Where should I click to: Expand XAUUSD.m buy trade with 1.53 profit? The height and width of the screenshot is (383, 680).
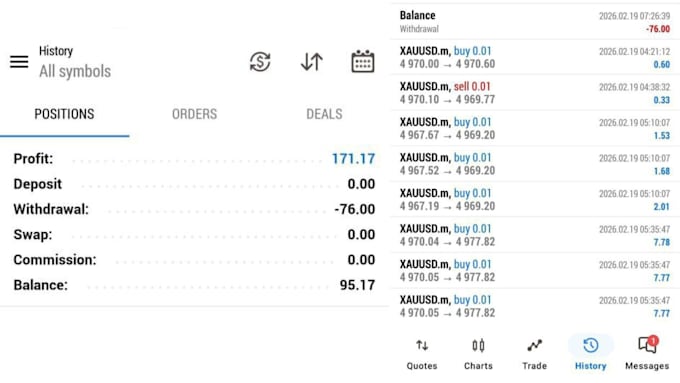(x=535, y=128)
